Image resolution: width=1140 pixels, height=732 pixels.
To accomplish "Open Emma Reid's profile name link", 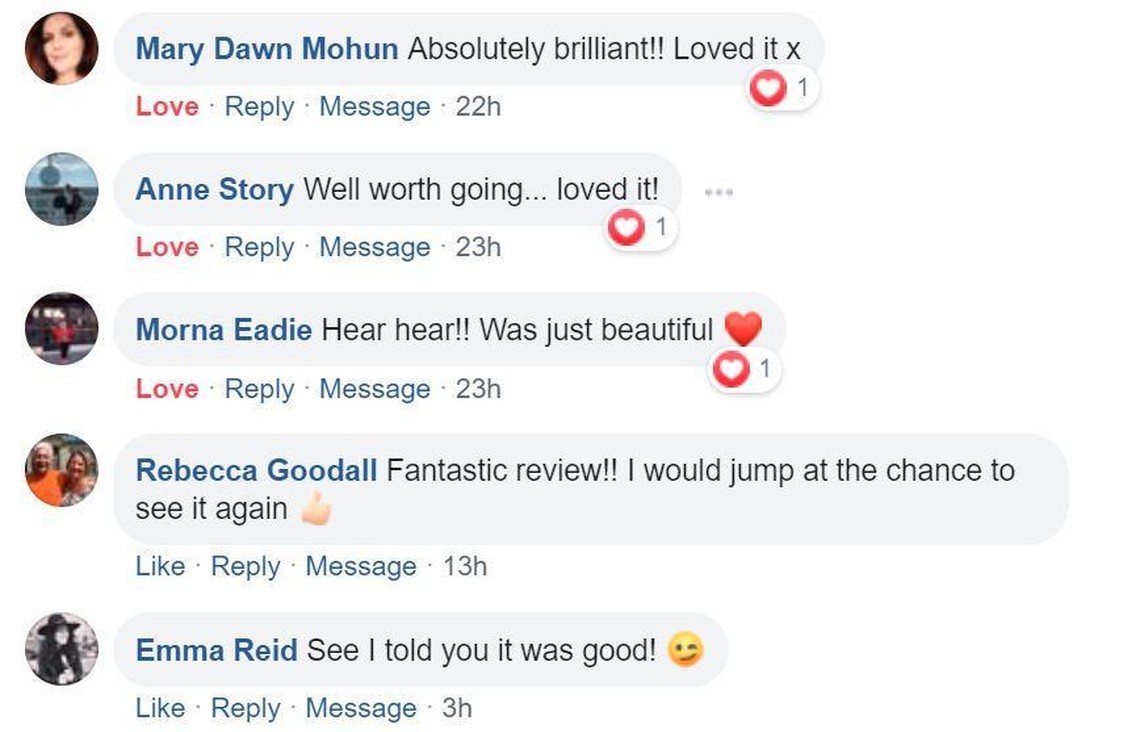I will (x=216, y=651).
